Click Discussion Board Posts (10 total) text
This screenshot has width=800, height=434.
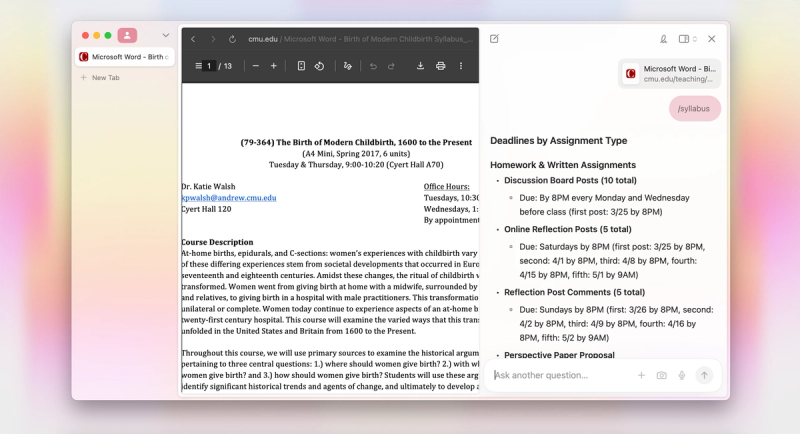click(x=570, y=181)
